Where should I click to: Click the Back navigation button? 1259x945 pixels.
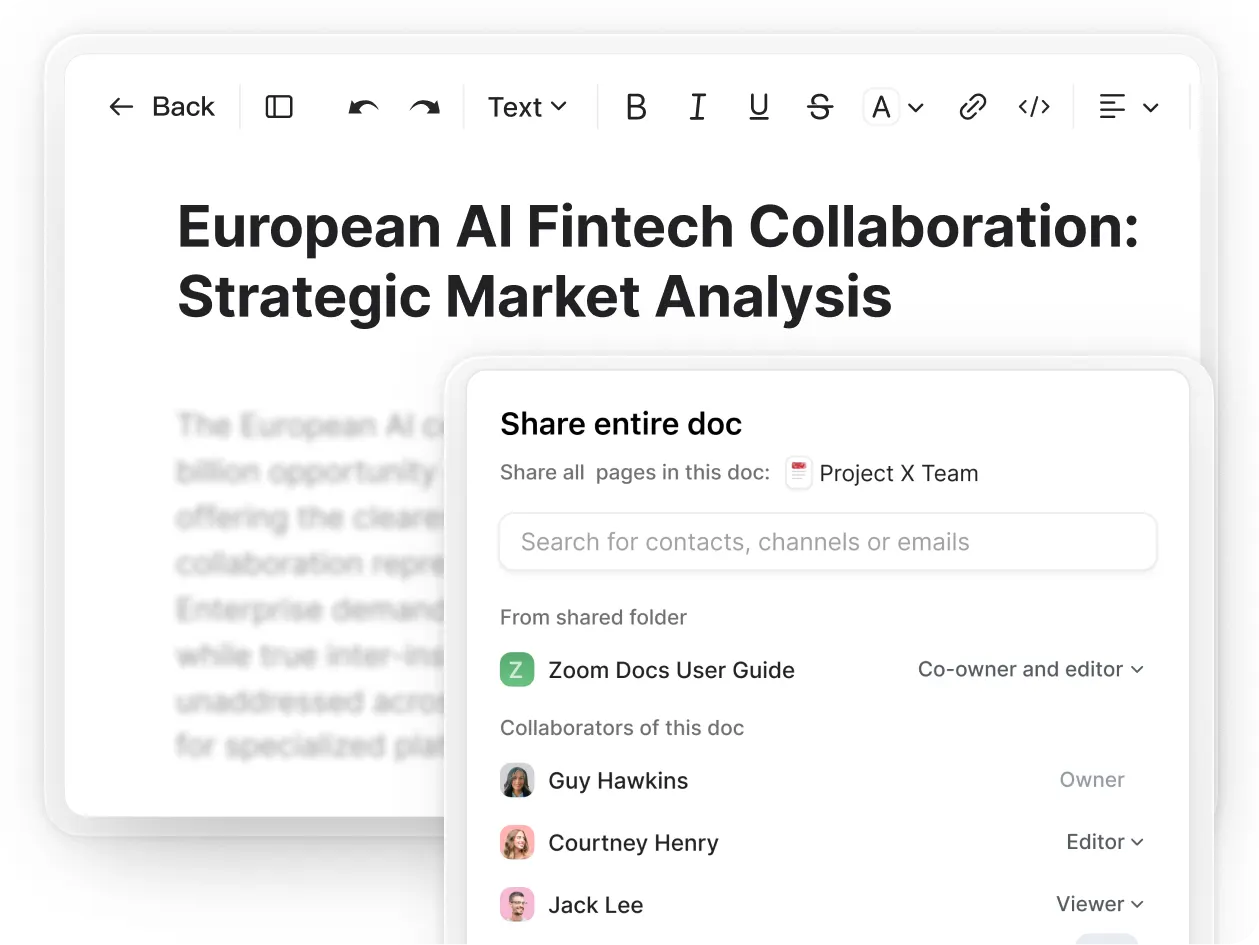163,107
